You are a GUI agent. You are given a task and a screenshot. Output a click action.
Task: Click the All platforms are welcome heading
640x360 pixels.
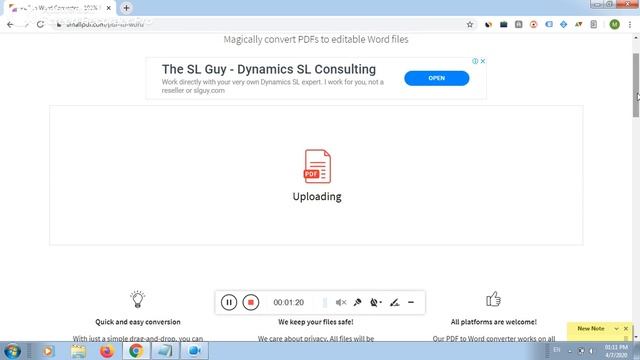coord(493,322)
